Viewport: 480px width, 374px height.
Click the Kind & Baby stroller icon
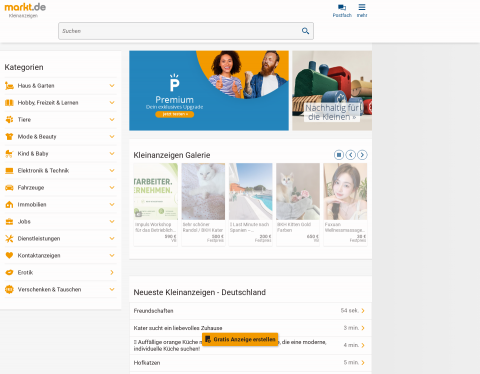click(9, 154)
